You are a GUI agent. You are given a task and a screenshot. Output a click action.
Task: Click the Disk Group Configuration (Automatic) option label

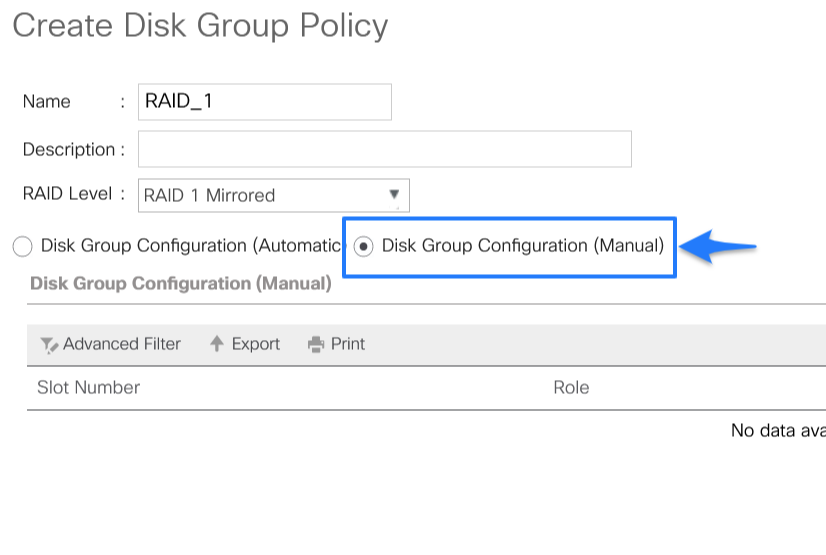[x=190, y=246]
